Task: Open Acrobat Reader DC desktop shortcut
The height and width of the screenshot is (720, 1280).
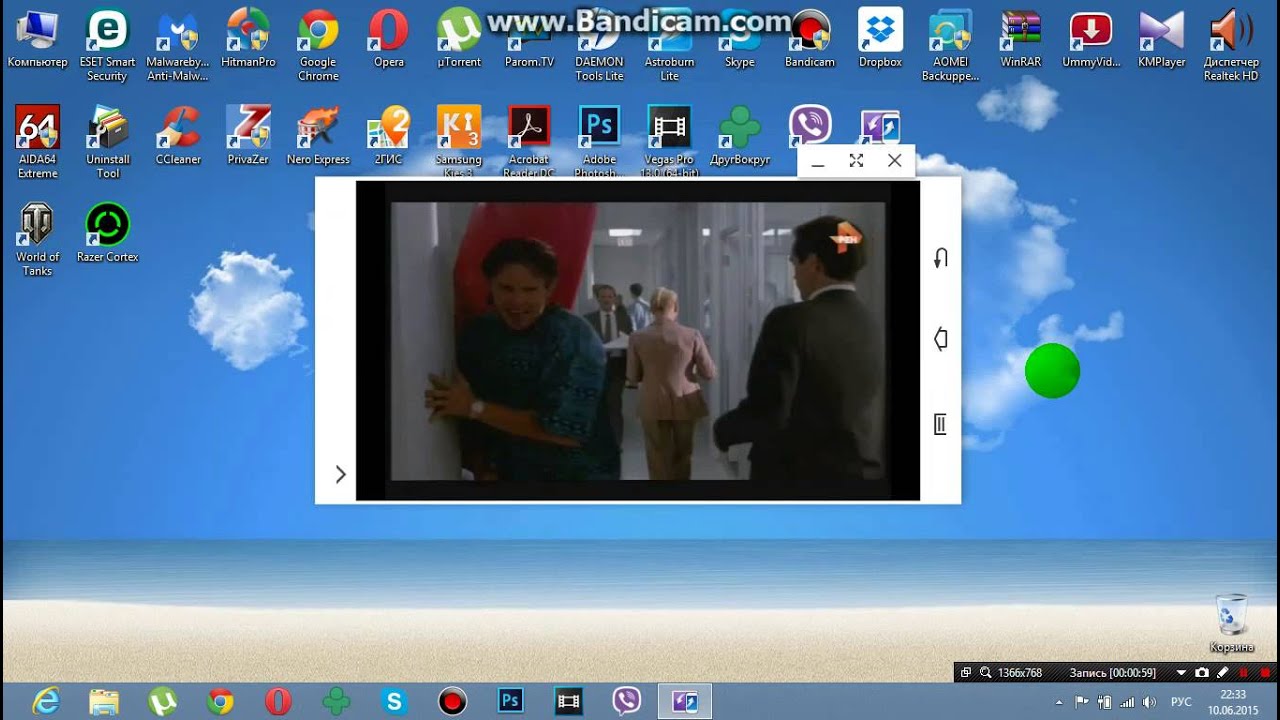Action: [529, 141]
